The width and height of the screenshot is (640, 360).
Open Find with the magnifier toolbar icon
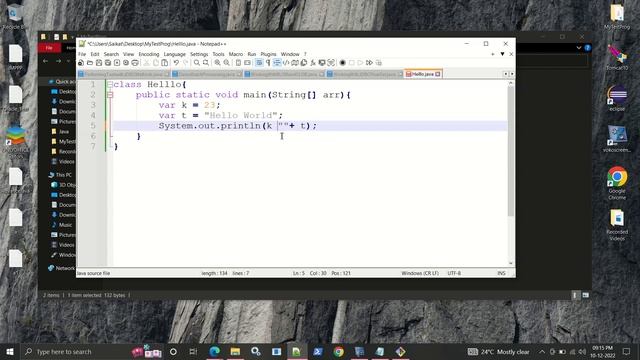click(x=197, y=63)
